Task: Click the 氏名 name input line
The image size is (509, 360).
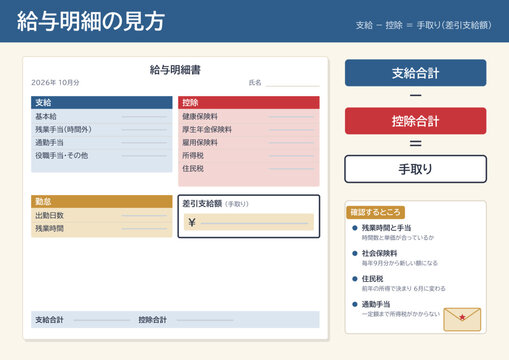Action: coord(293,86)
